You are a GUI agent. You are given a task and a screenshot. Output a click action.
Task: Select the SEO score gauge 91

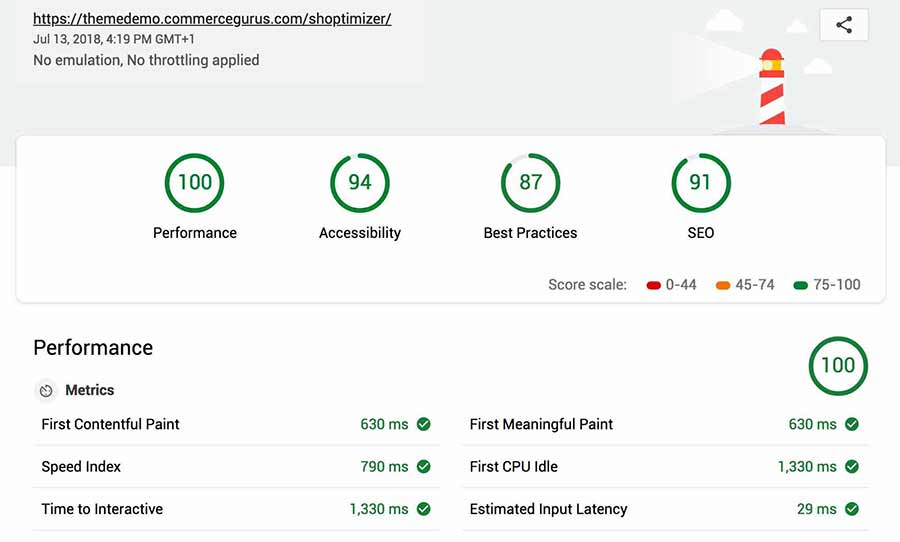(701, 183)
